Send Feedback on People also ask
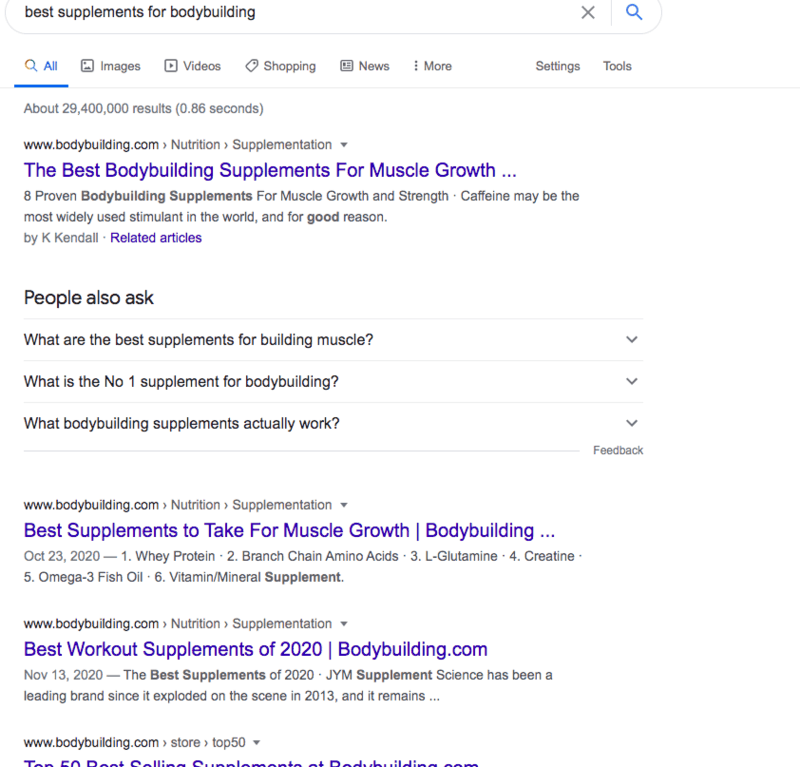The width and height of the screenshot is (800, 767). [x=618, y=451]
